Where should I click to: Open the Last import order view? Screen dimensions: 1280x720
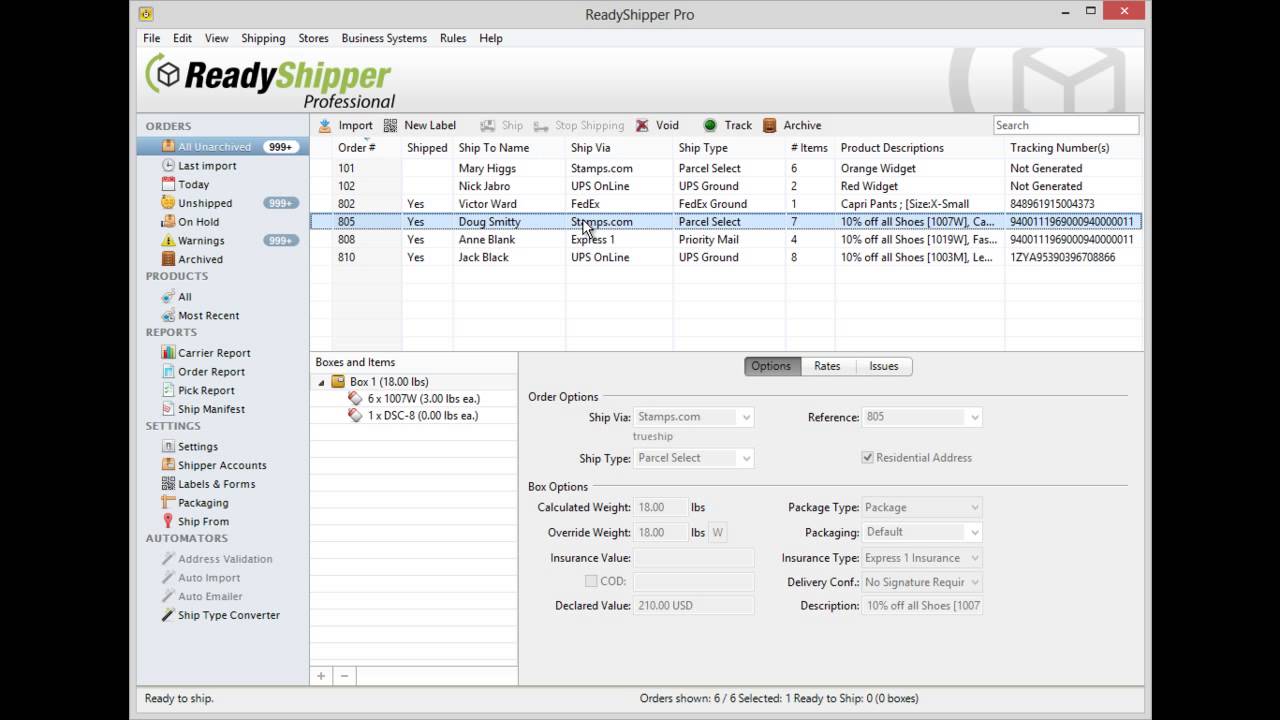(x=207, y=166)
